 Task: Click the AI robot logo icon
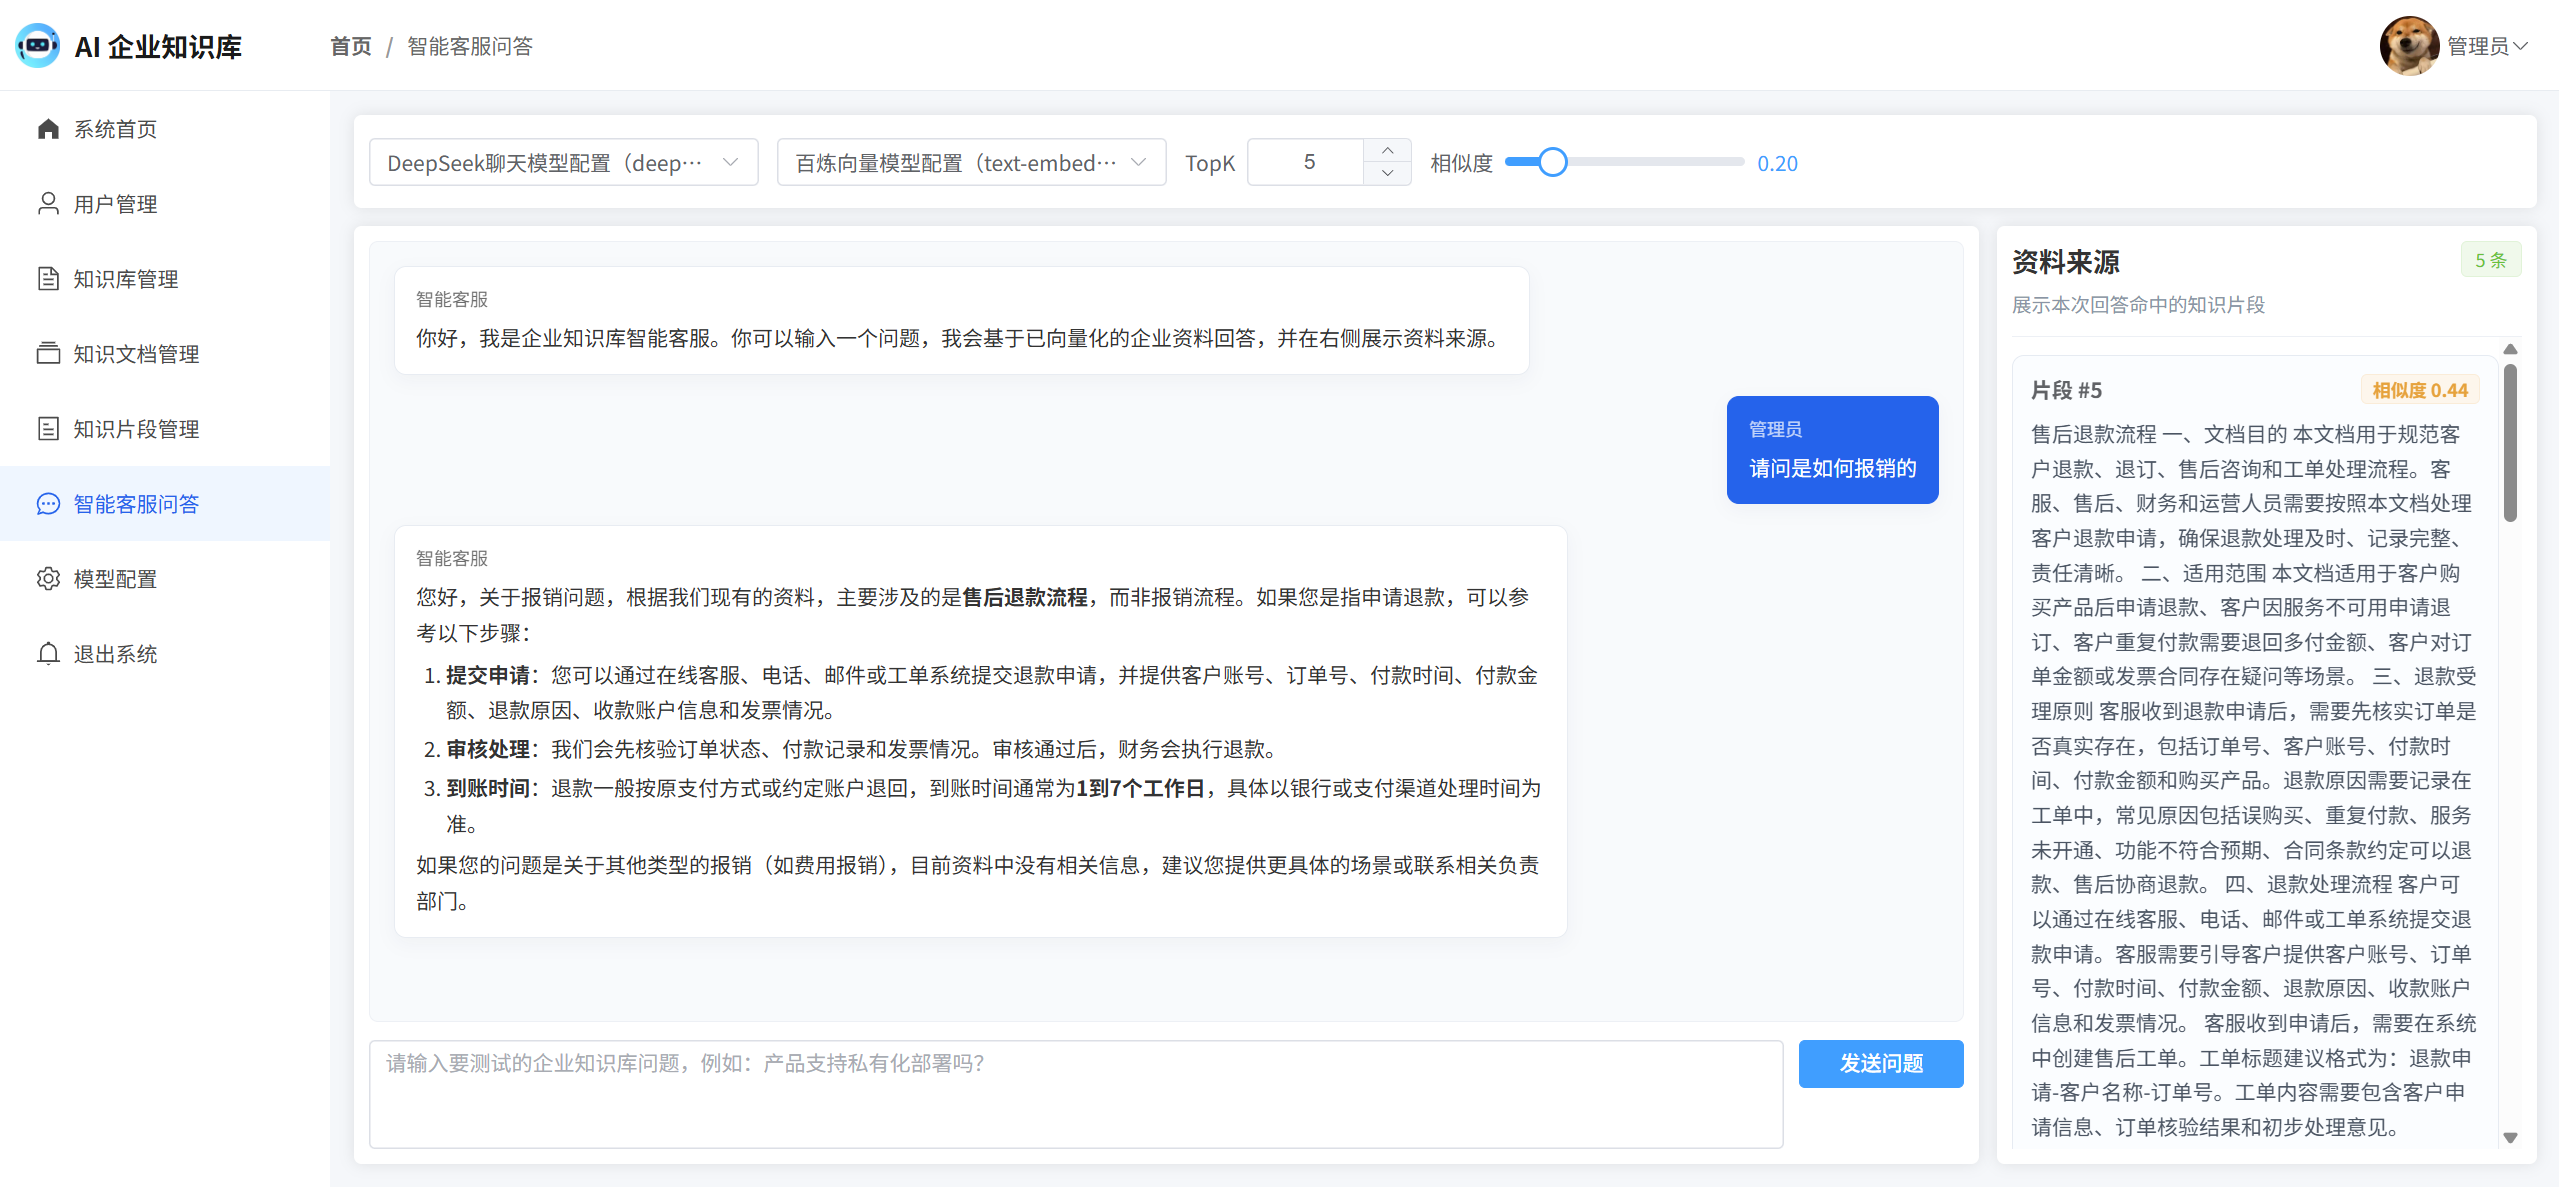[x=38, y=46]
